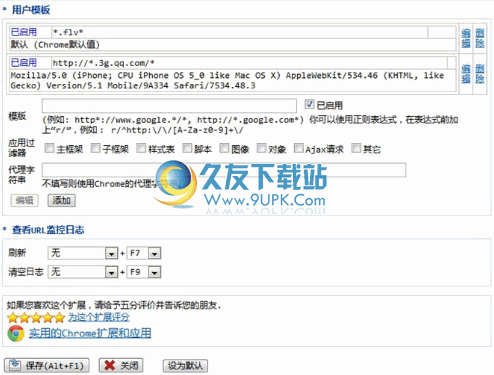Open the 刷新 key dropdown showing F7
Screen dimensions: 494x375
pyautogui.click(x=144, y=253)
